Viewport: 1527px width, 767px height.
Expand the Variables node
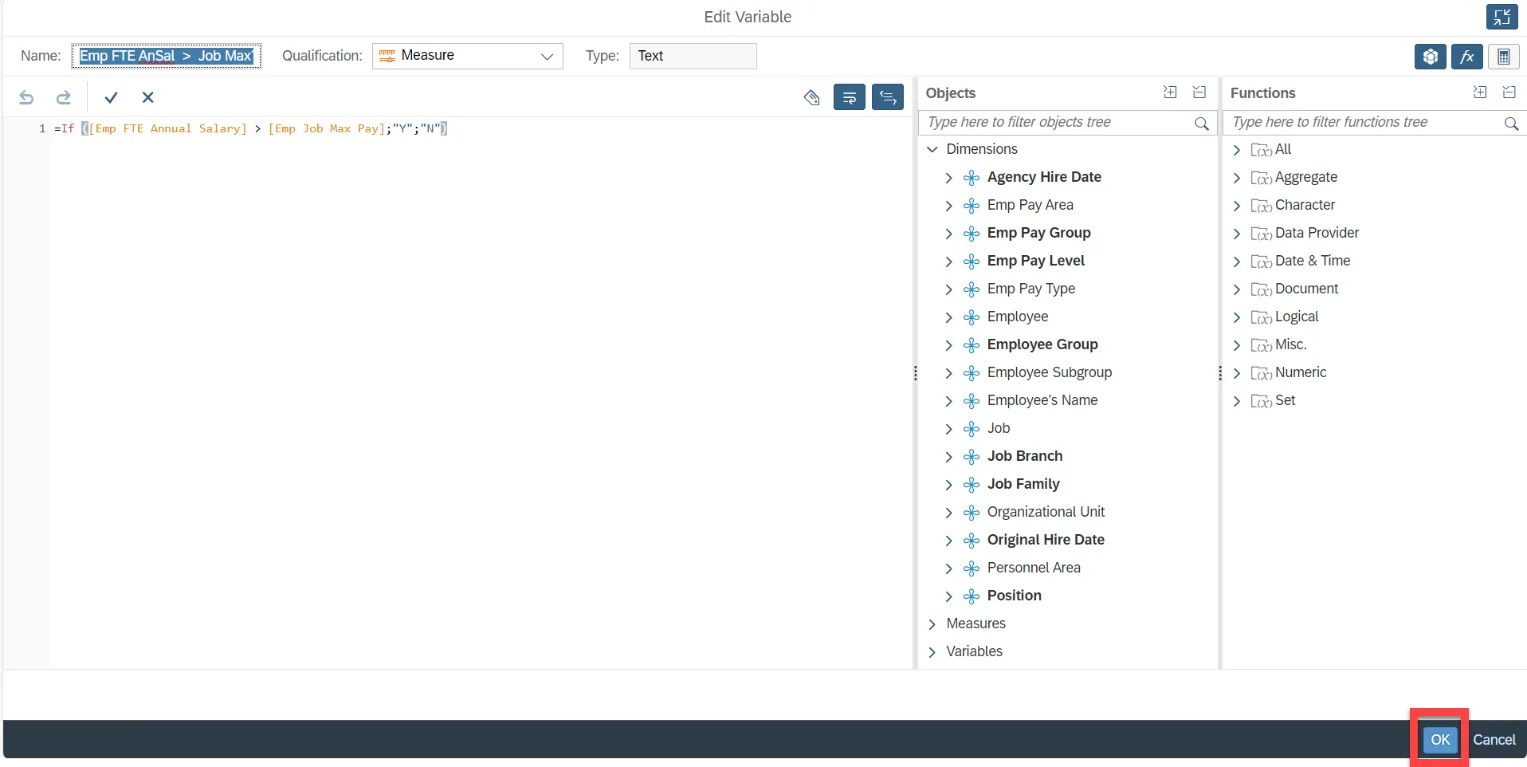[933, 652]
